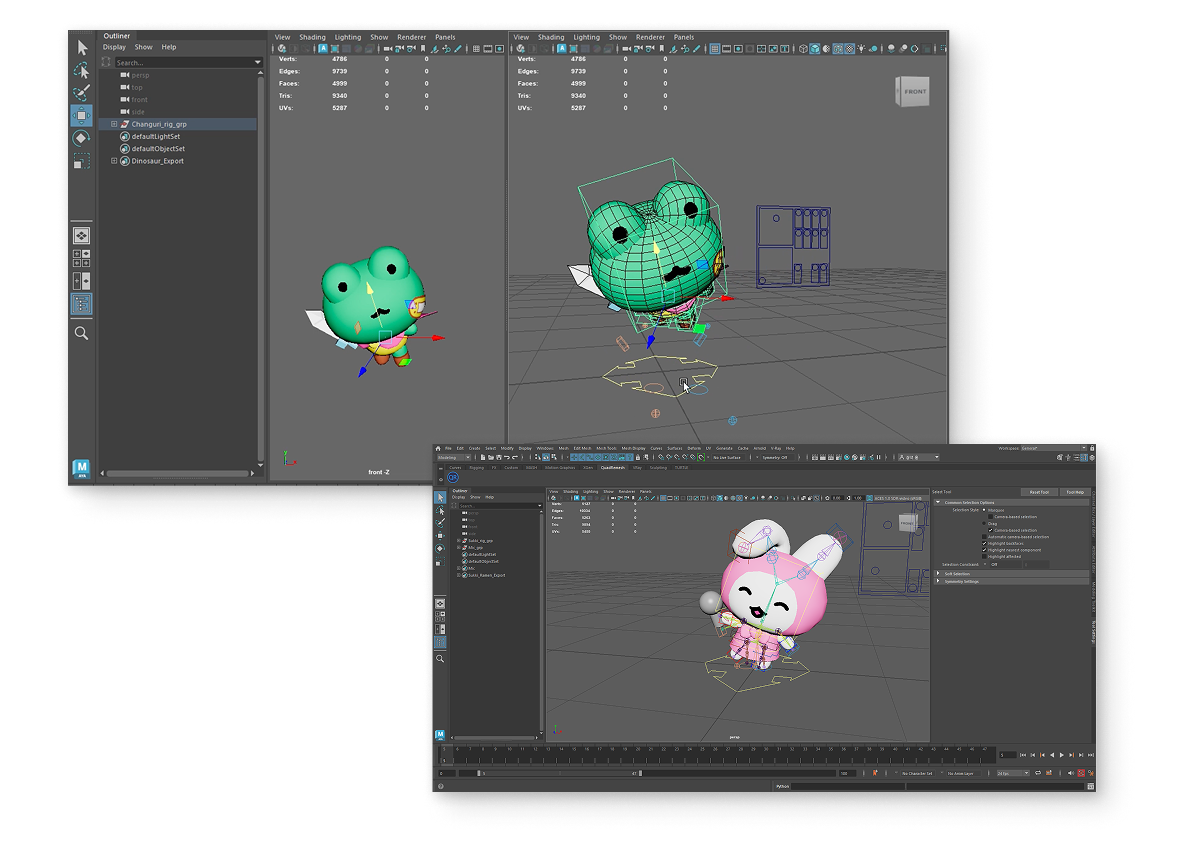Activate the Lasso Select tool
The height and width of the screenshot is (856, 1200).
tap(82, 70)
